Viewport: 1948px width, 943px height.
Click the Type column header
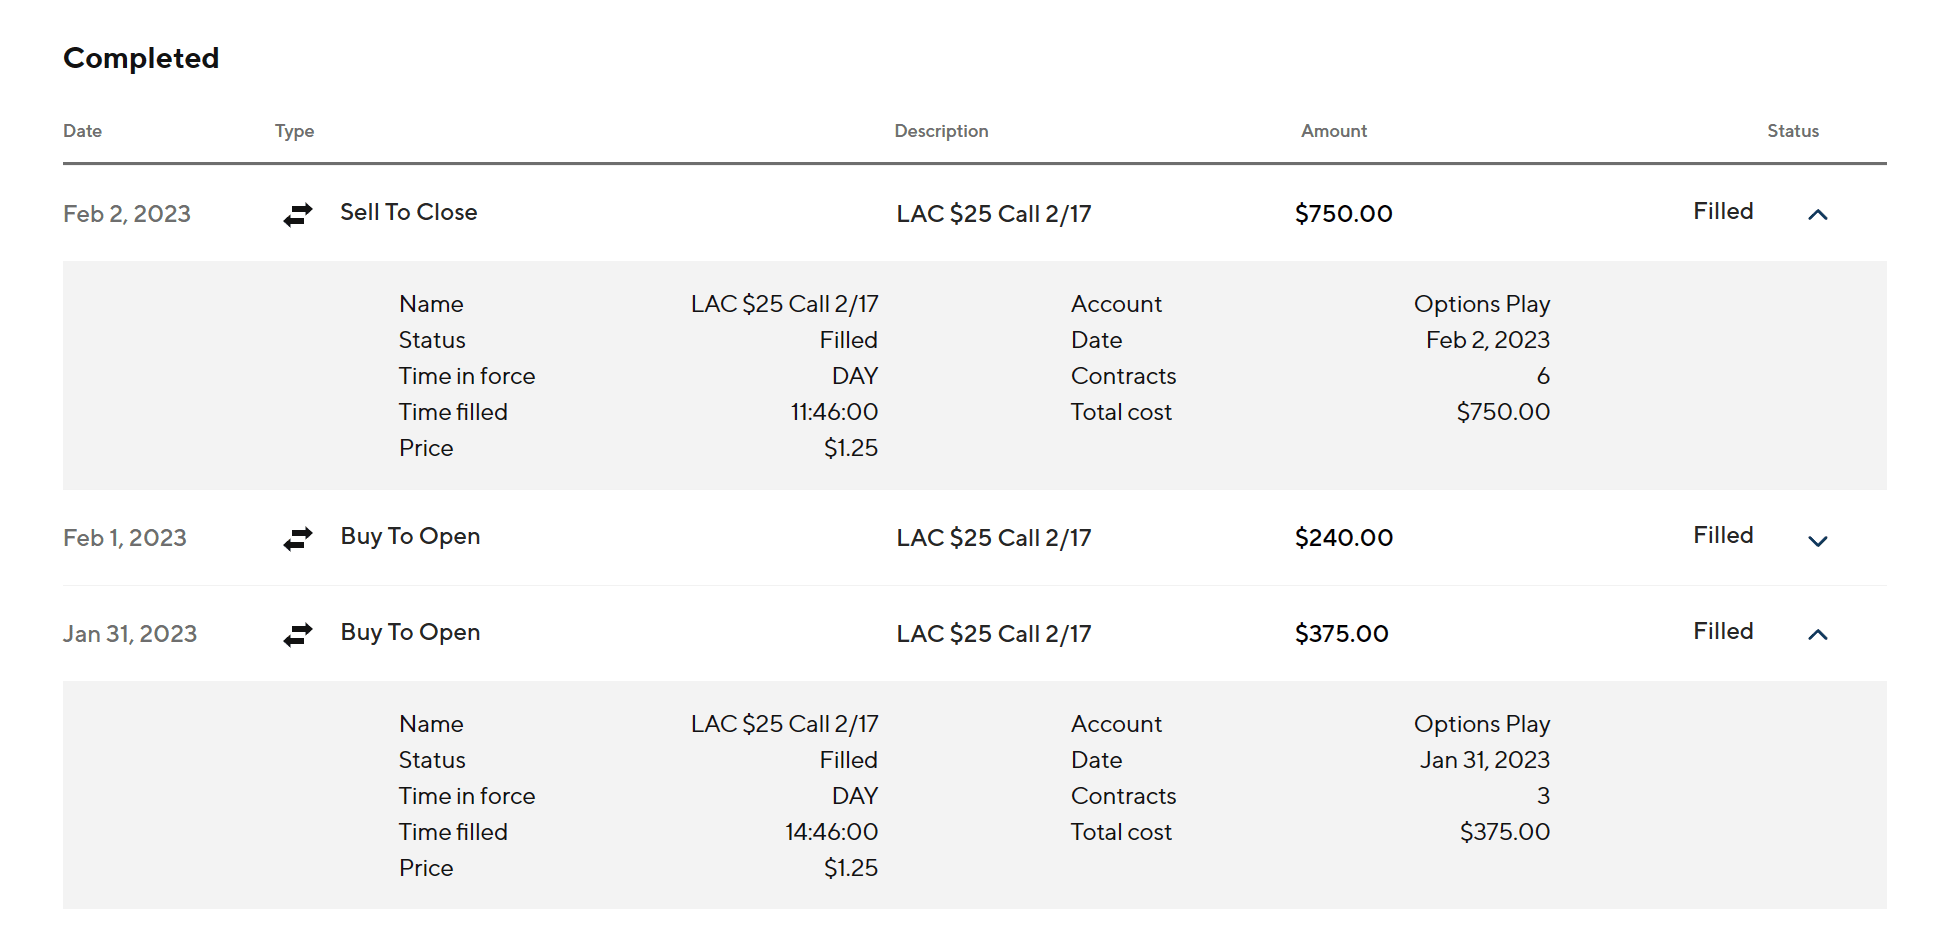294,131
